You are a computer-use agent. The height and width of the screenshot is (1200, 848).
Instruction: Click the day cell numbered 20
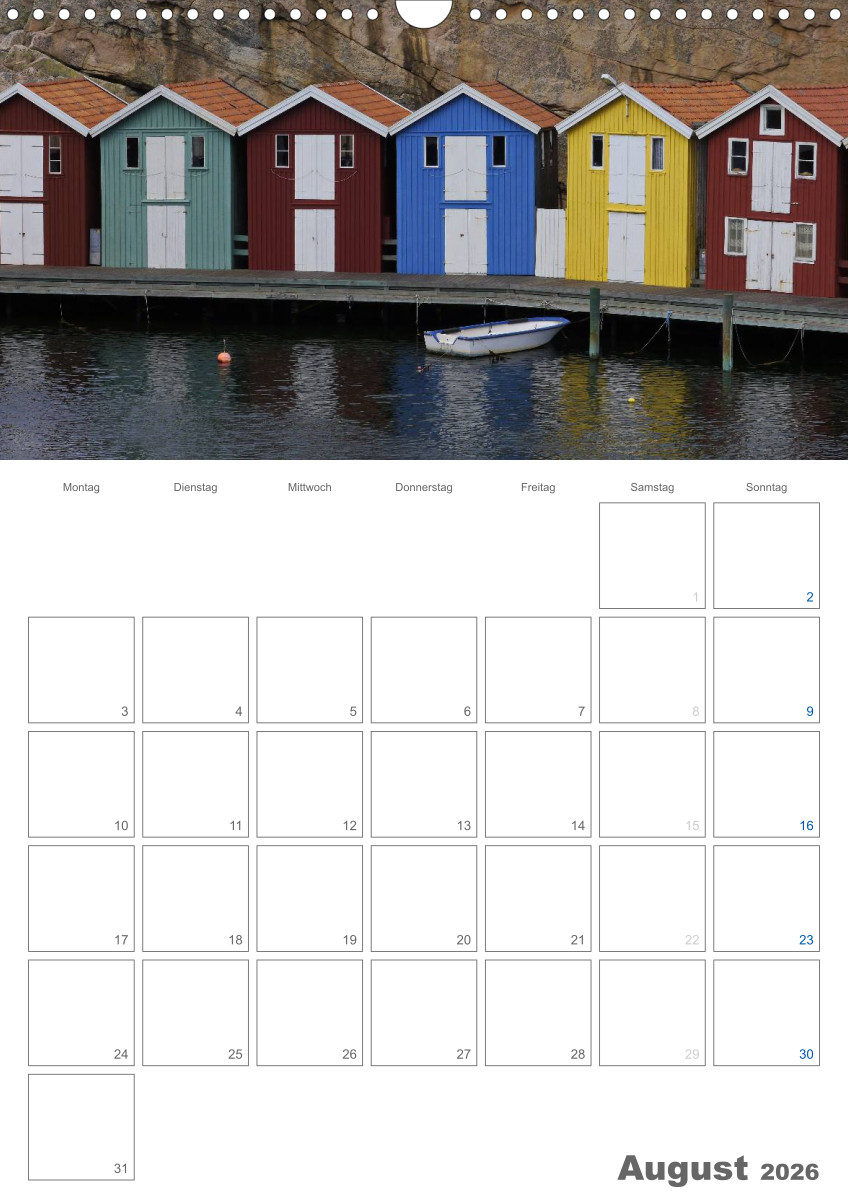(424, 898)
